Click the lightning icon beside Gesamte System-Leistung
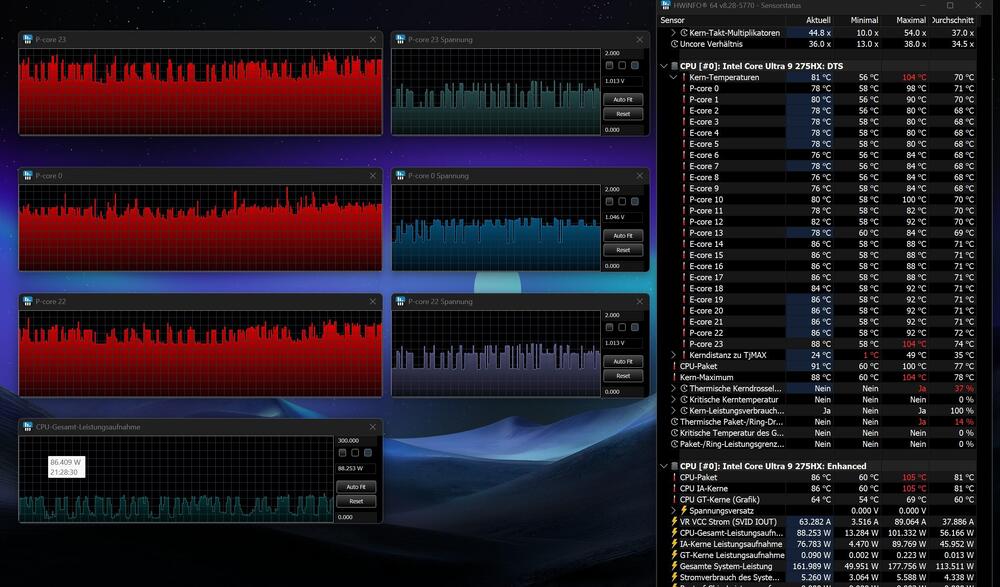 (674, 566)
